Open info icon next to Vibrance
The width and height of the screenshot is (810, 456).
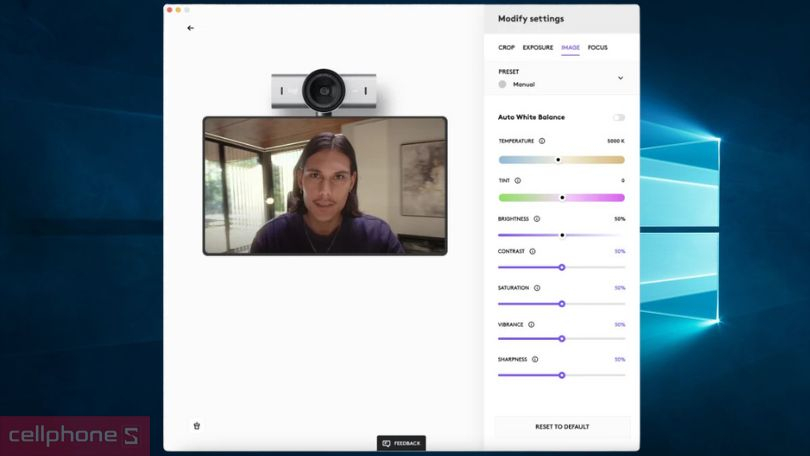click(x=532, y=325)
